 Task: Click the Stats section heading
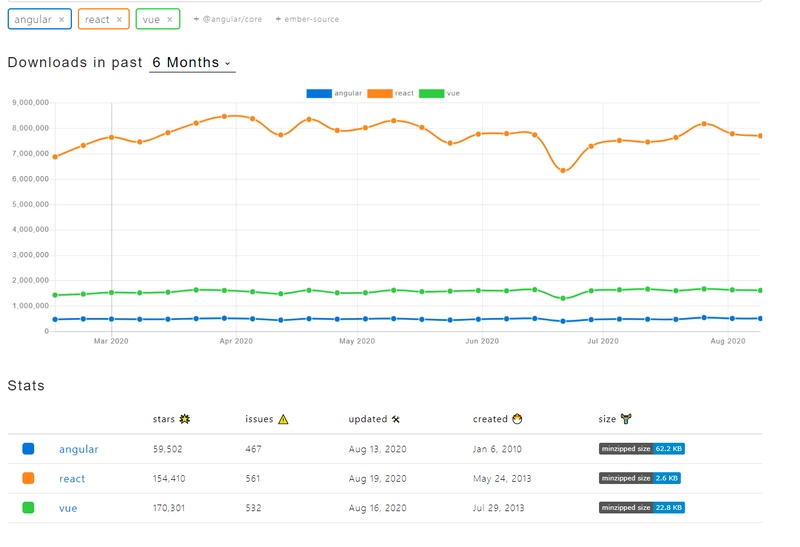26,385
